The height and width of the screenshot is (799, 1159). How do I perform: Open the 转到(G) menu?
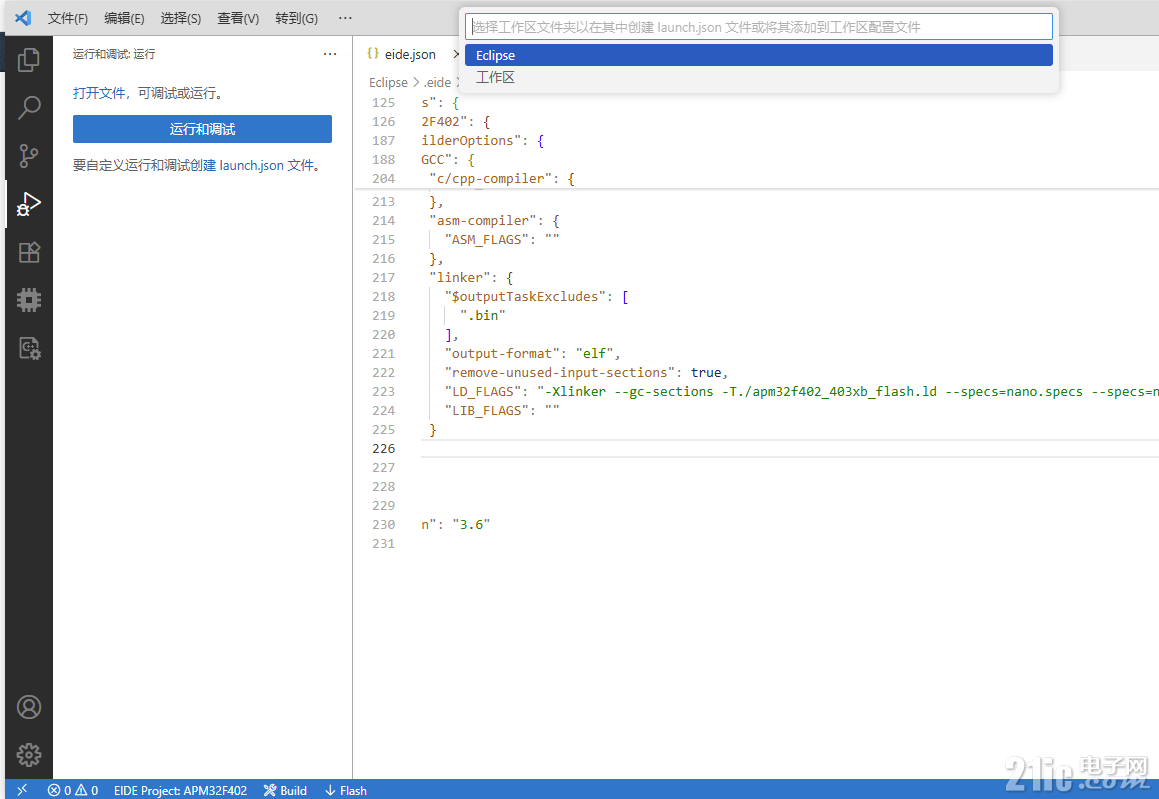pos(296,18)
